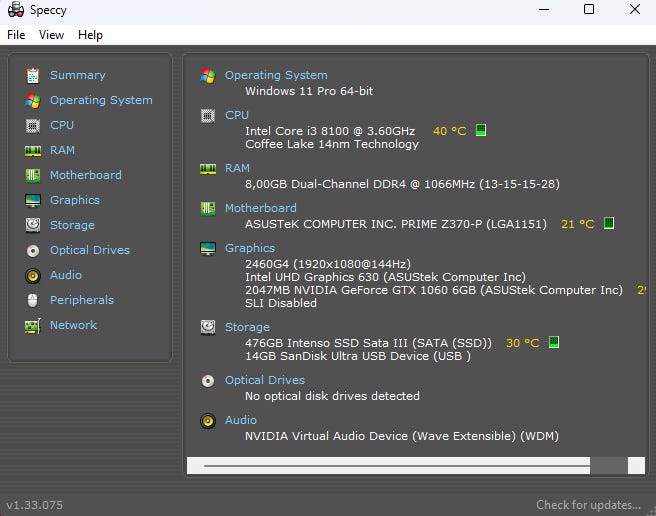The height and width of the screenshot is (516, 656).
Task: Click the Storage heading in main panel
Action: tap(247, 327)
